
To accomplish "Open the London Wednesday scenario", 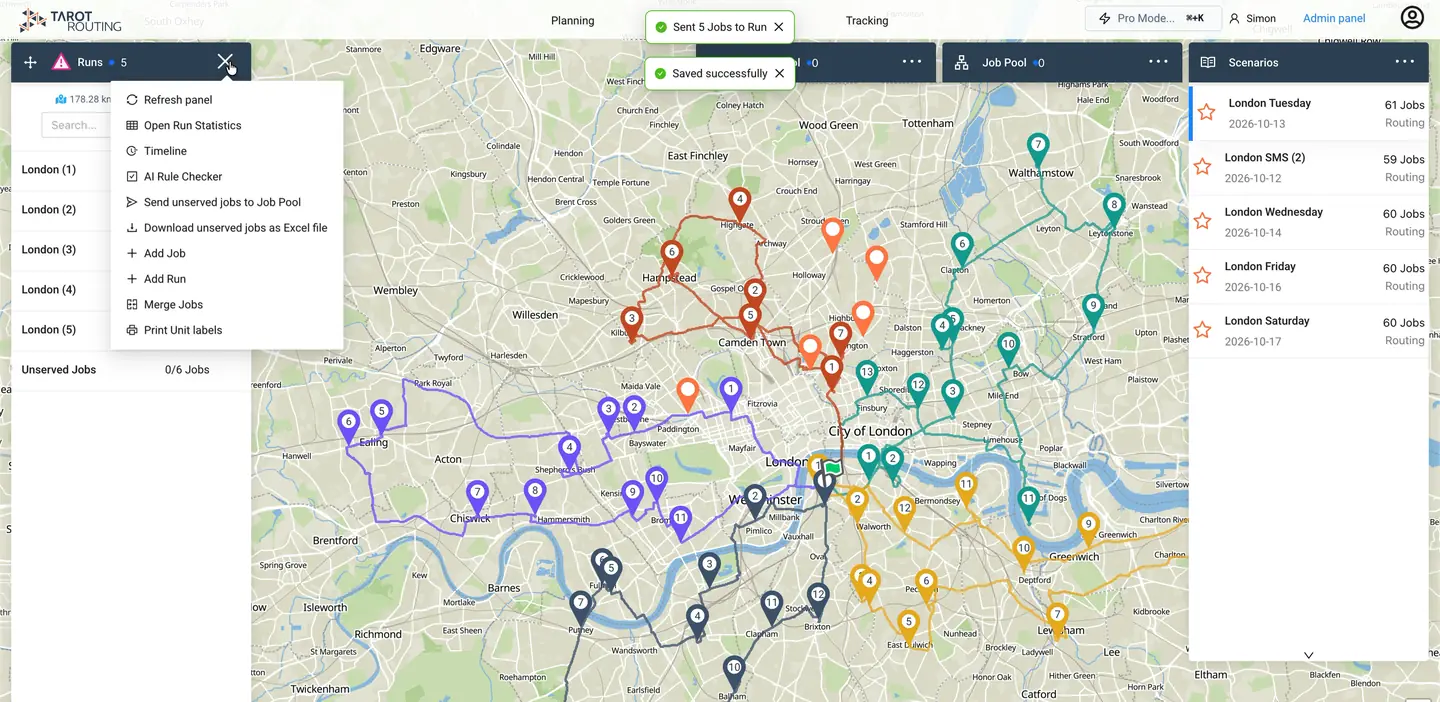I will 1309,222.
